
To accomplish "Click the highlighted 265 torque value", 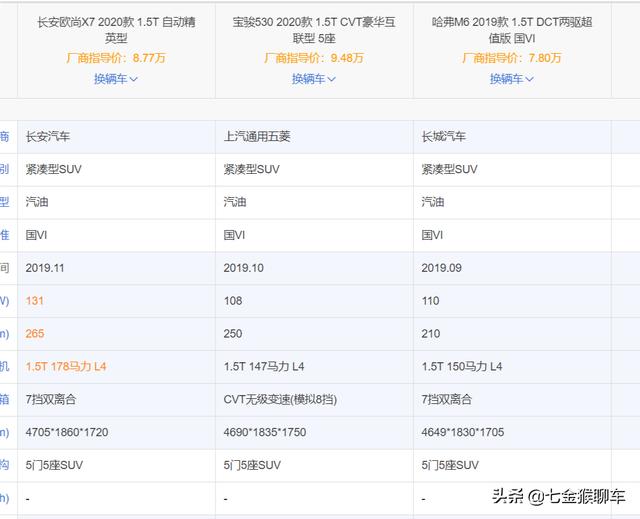I will (x=35, y=334).
